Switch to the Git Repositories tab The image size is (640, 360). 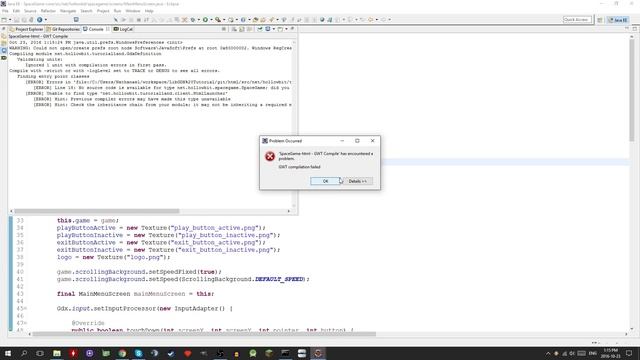63,29
